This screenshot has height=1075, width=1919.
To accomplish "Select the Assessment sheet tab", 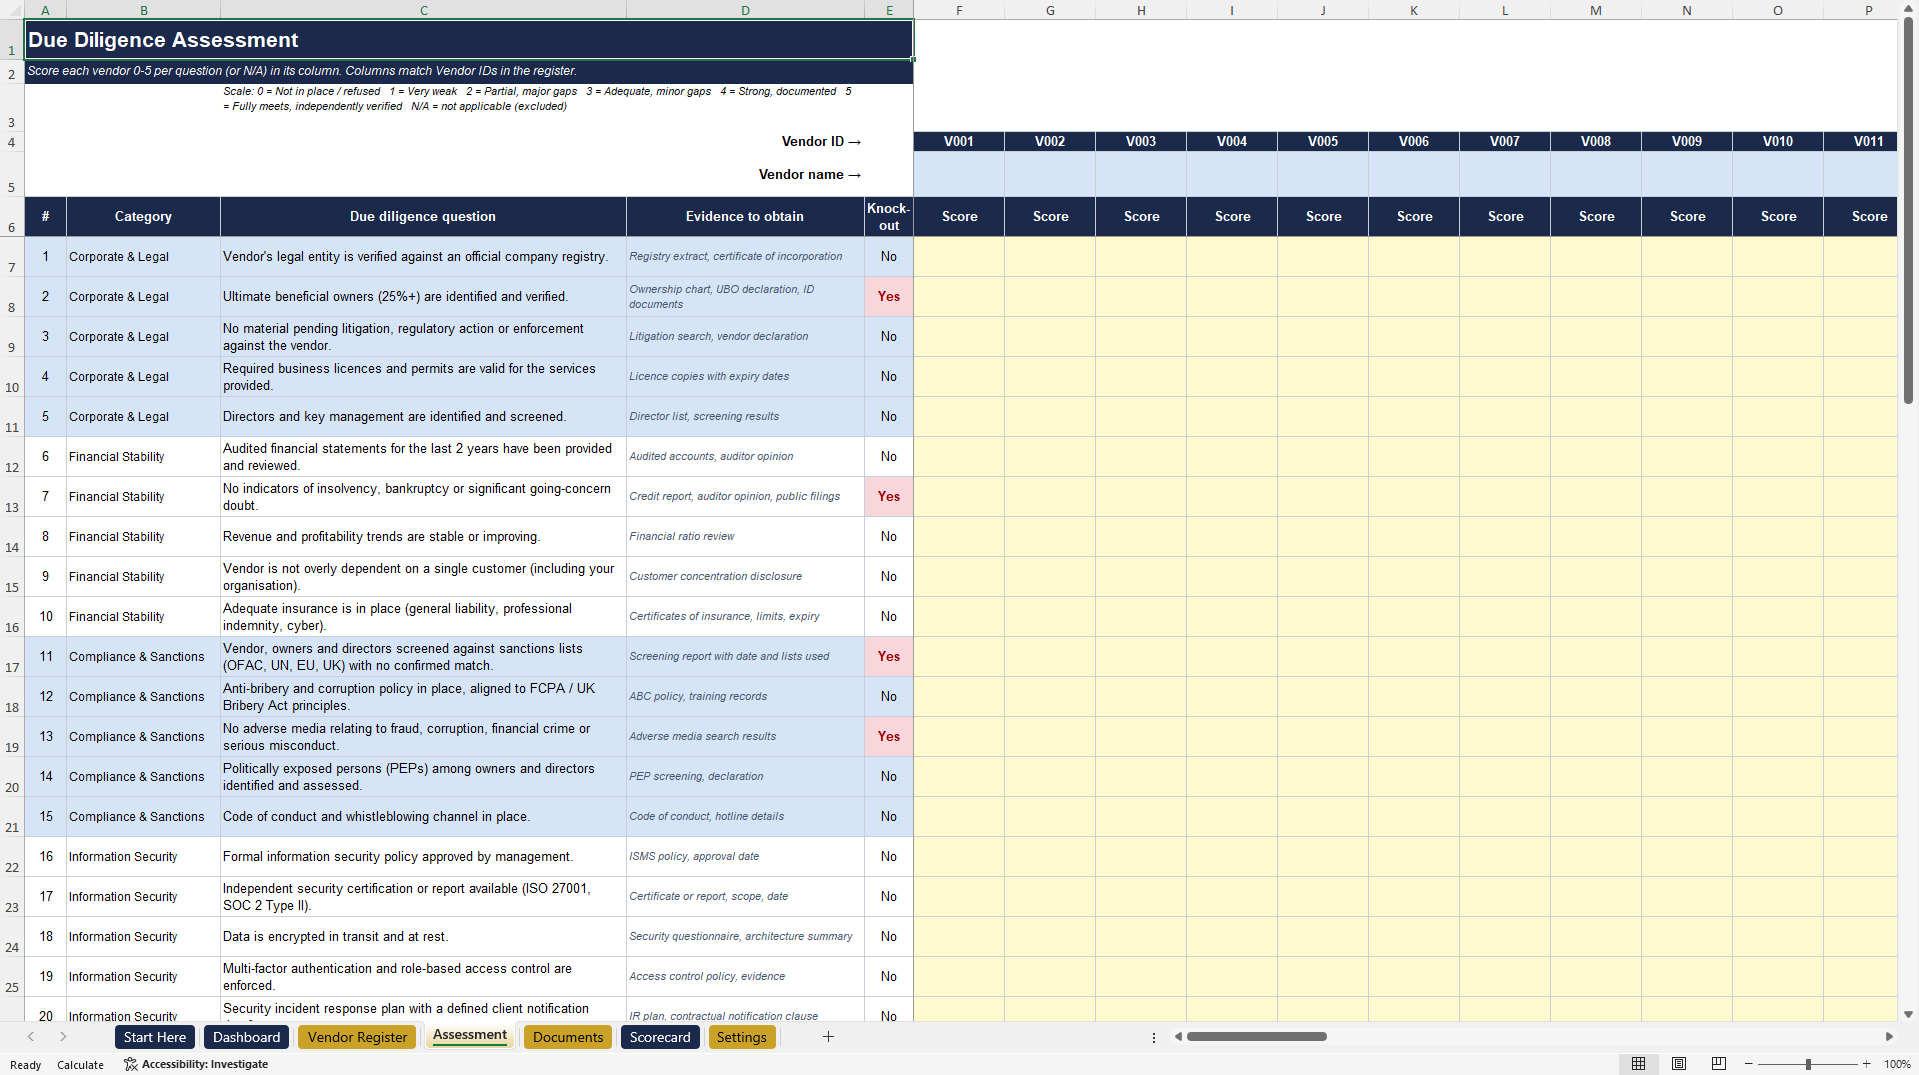I will [x=470, y=1036].
